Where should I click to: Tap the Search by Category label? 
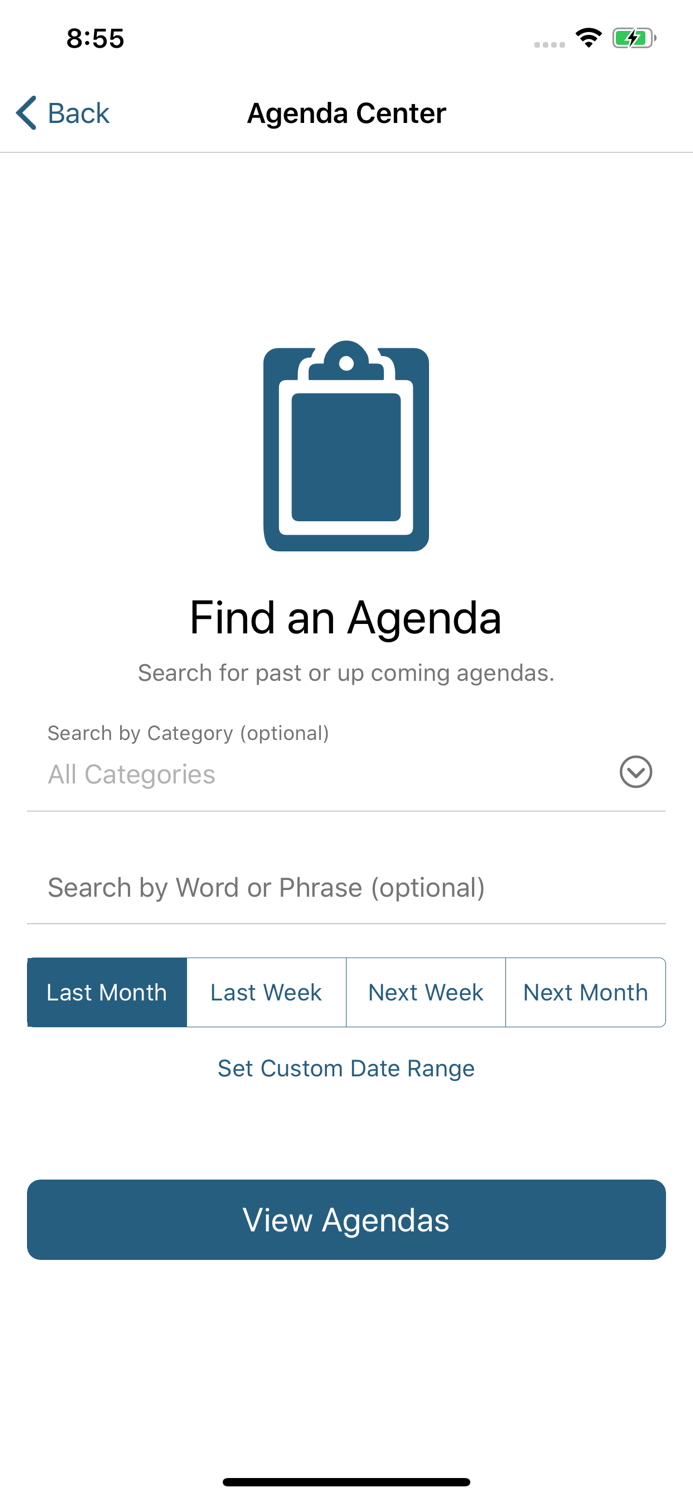188,733
